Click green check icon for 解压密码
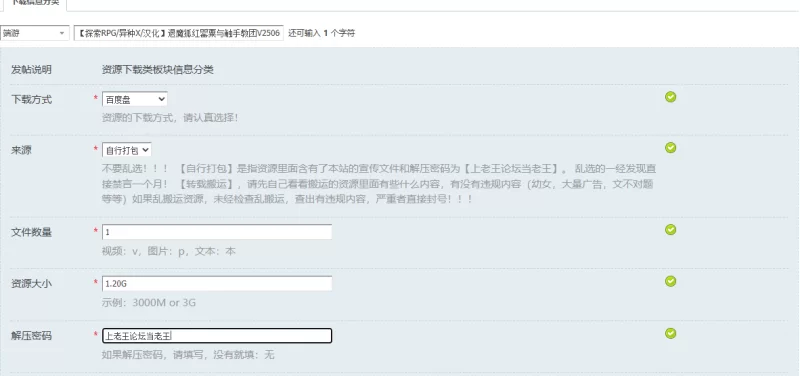This screenshot has height=376, width=800. (670, 333)
